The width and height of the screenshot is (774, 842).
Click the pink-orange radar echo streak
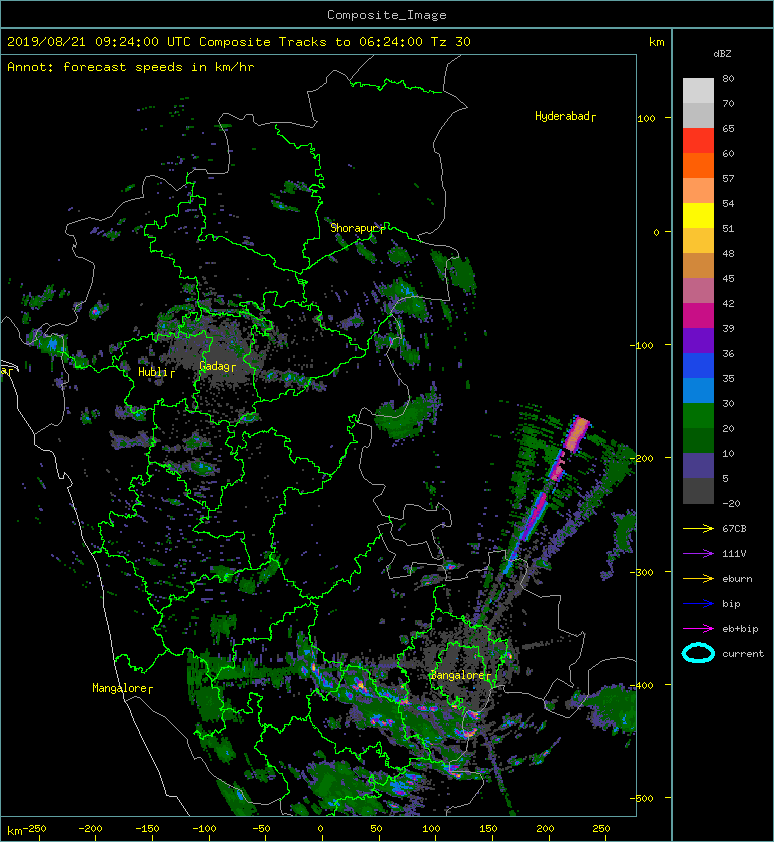(576, 434)
